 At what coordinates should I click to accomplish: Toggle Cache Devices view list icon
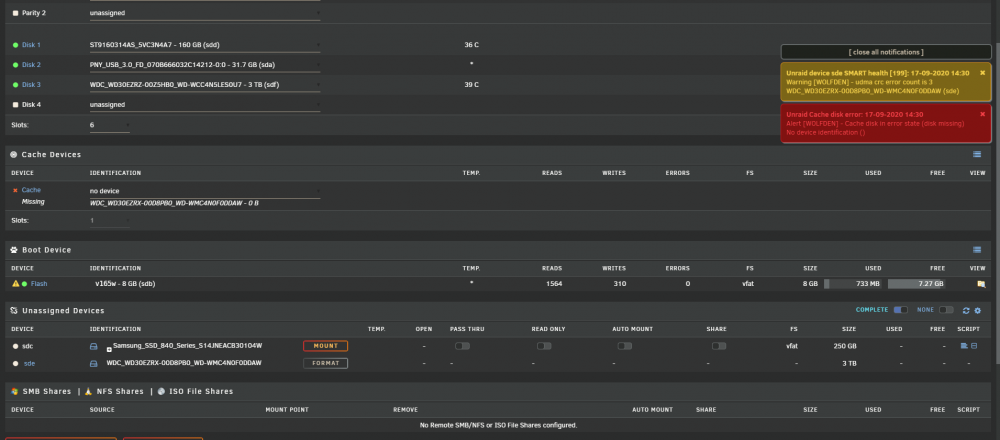coord(976,154)
